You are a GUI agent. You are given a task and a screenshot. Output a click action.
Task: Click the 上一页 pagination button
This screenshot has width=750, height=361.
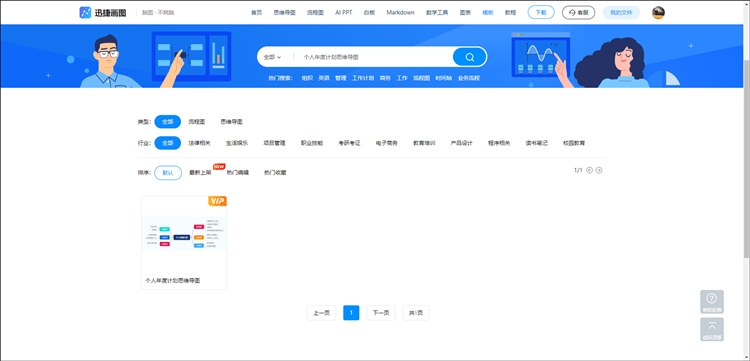[x=321, y=313]
